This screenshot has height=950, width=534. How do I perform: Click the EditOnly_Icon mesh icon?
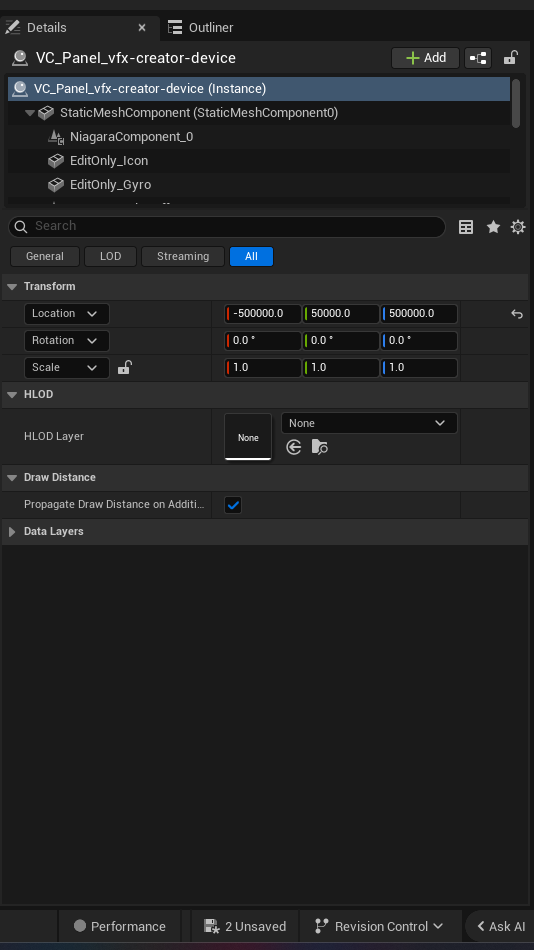[56, 161]
